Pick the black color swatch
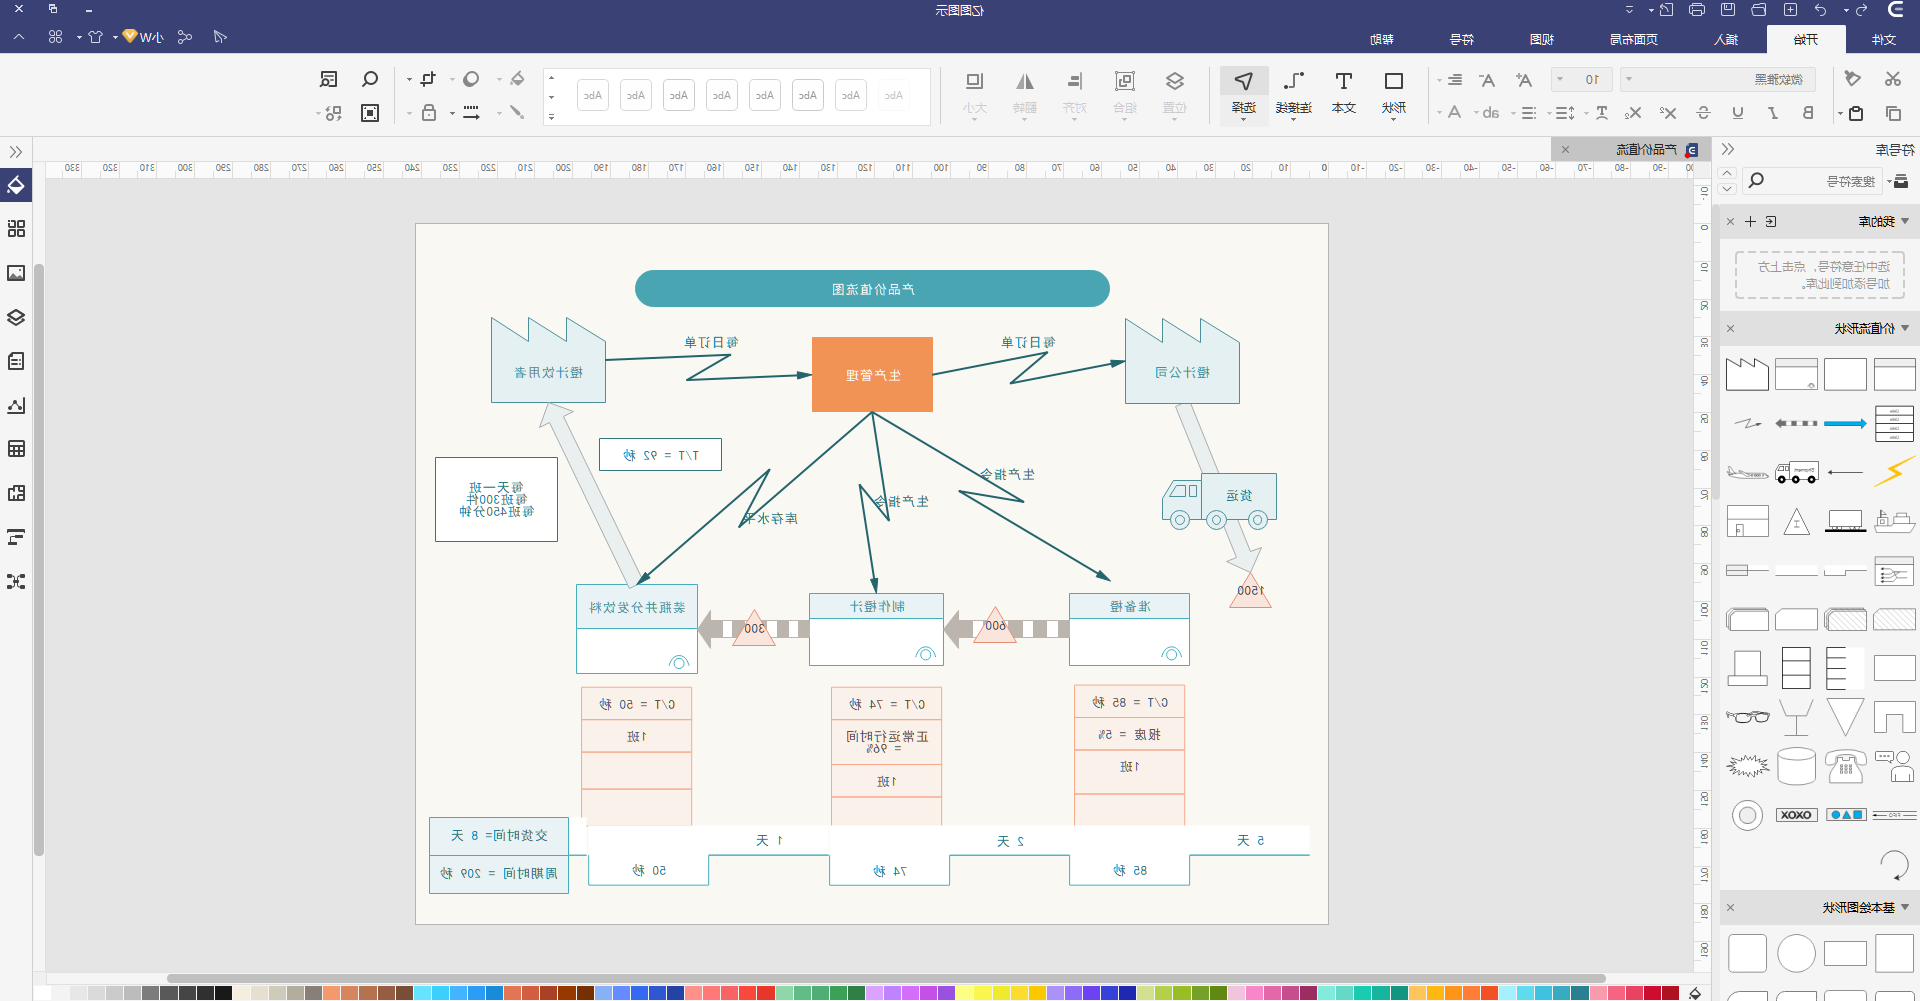 tap(223, 993)
